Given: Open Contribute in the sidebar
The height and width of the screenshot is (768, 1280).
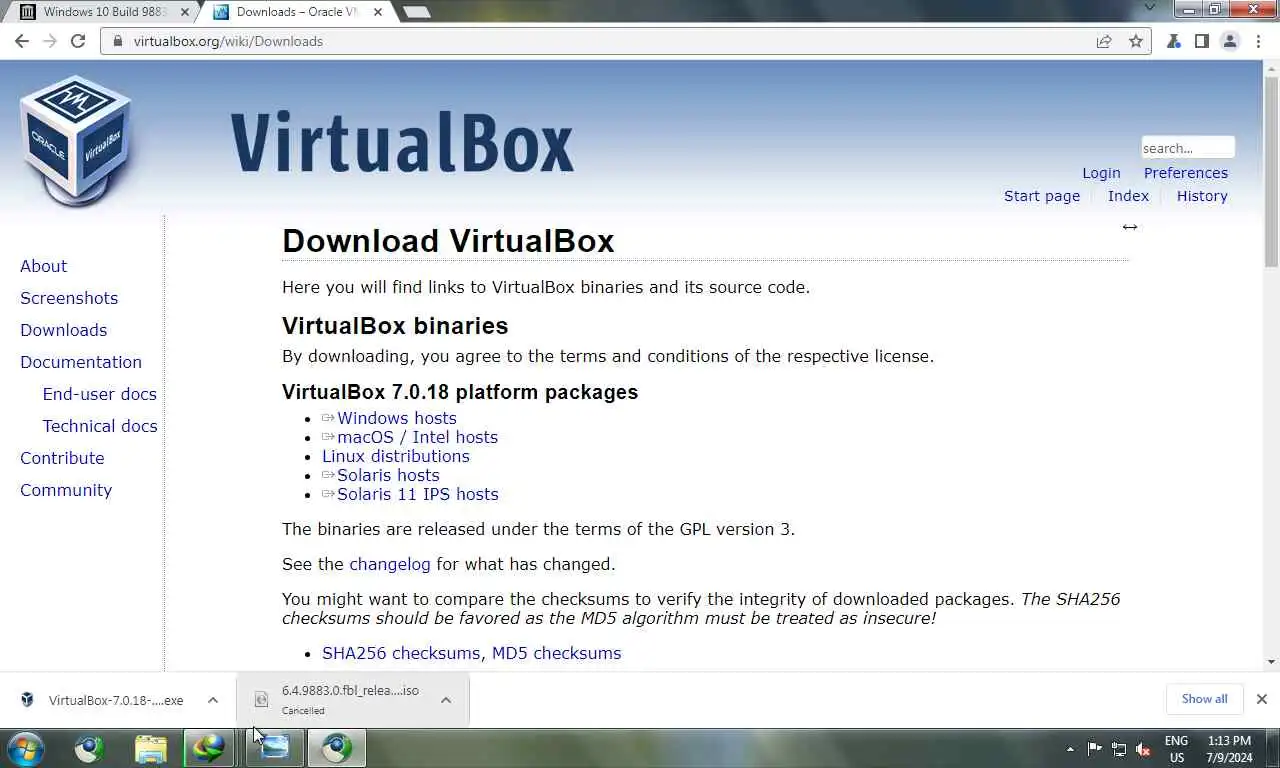Looking at the screenshot, I should point(62,458).
